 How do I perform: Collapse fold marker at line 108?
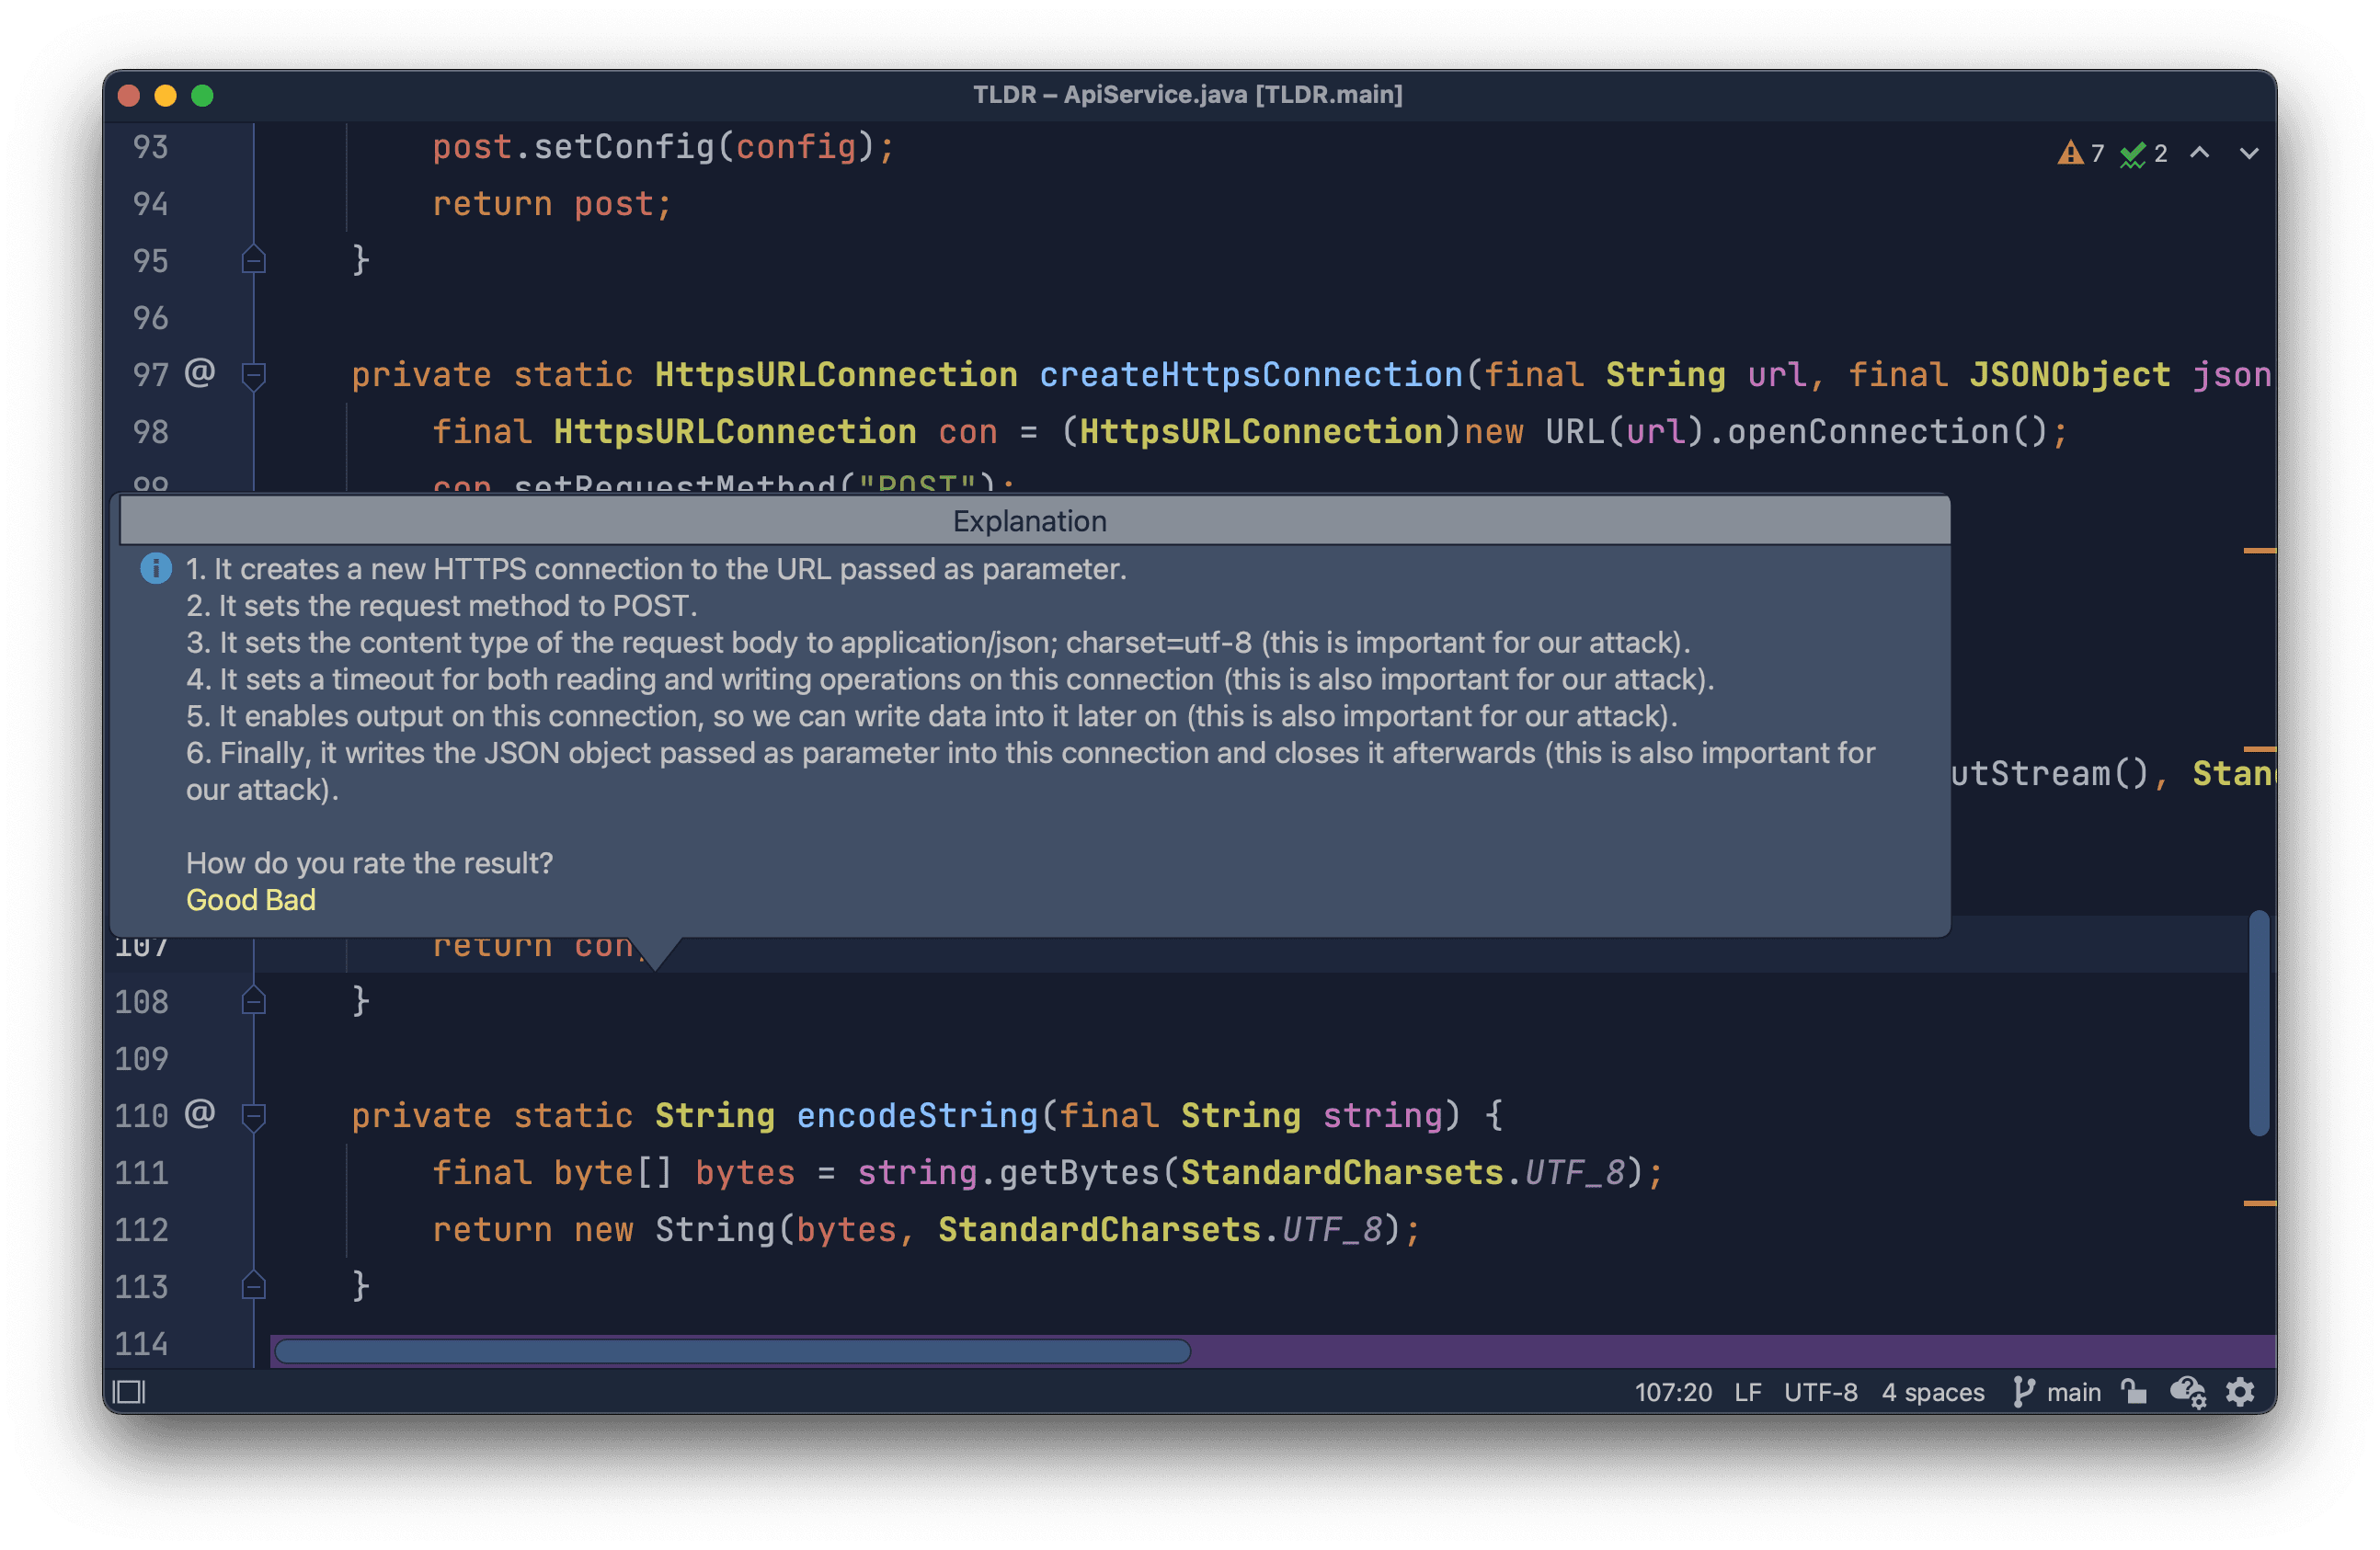(254, 1000)
